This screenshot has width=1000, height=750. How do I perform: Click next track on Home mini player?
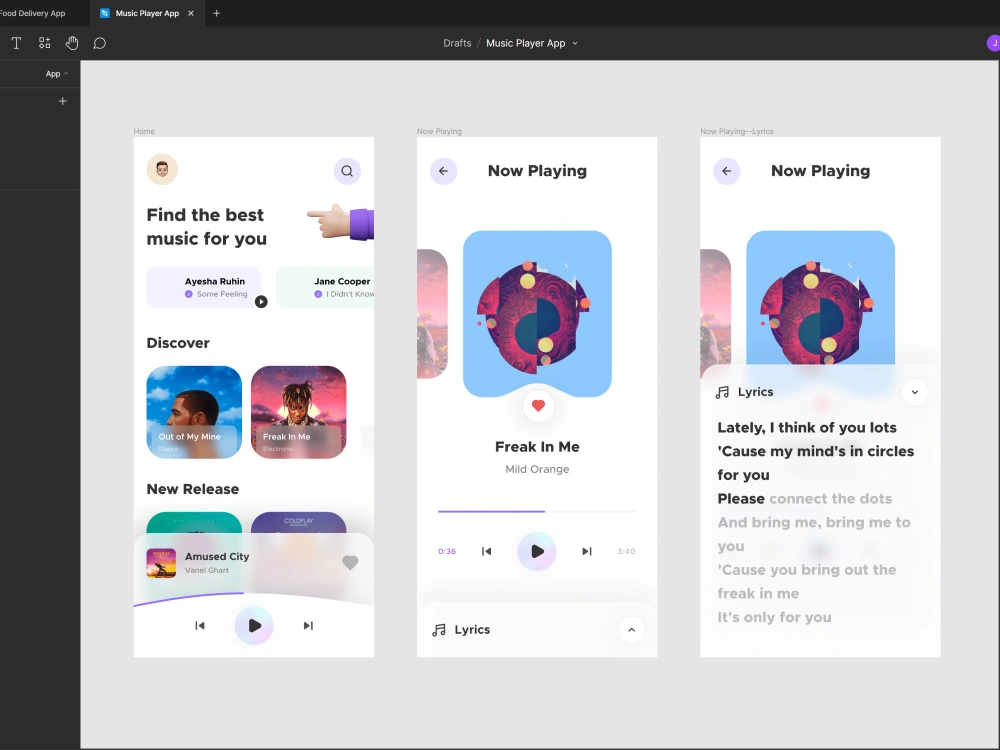pyautogui.click(x=308, y=626)
